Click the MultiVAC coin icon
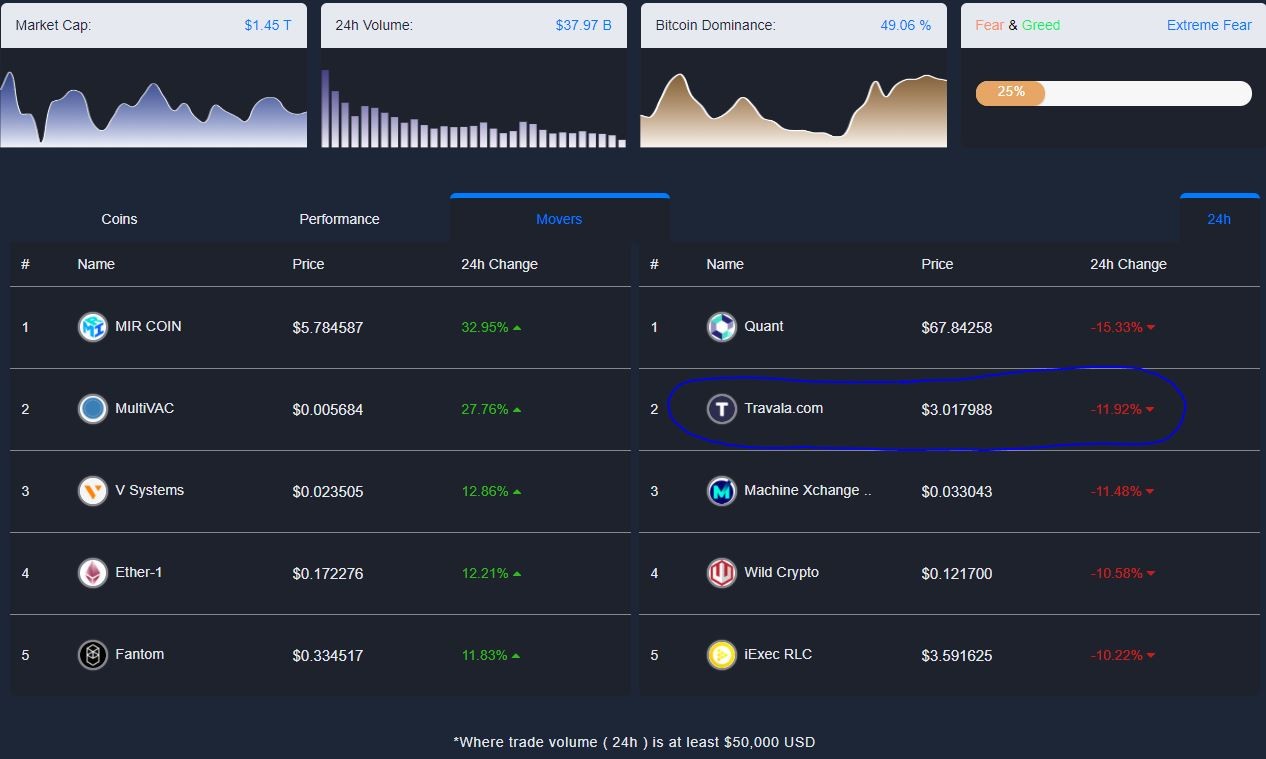The image size is (1266, 759). pos(92,409)
